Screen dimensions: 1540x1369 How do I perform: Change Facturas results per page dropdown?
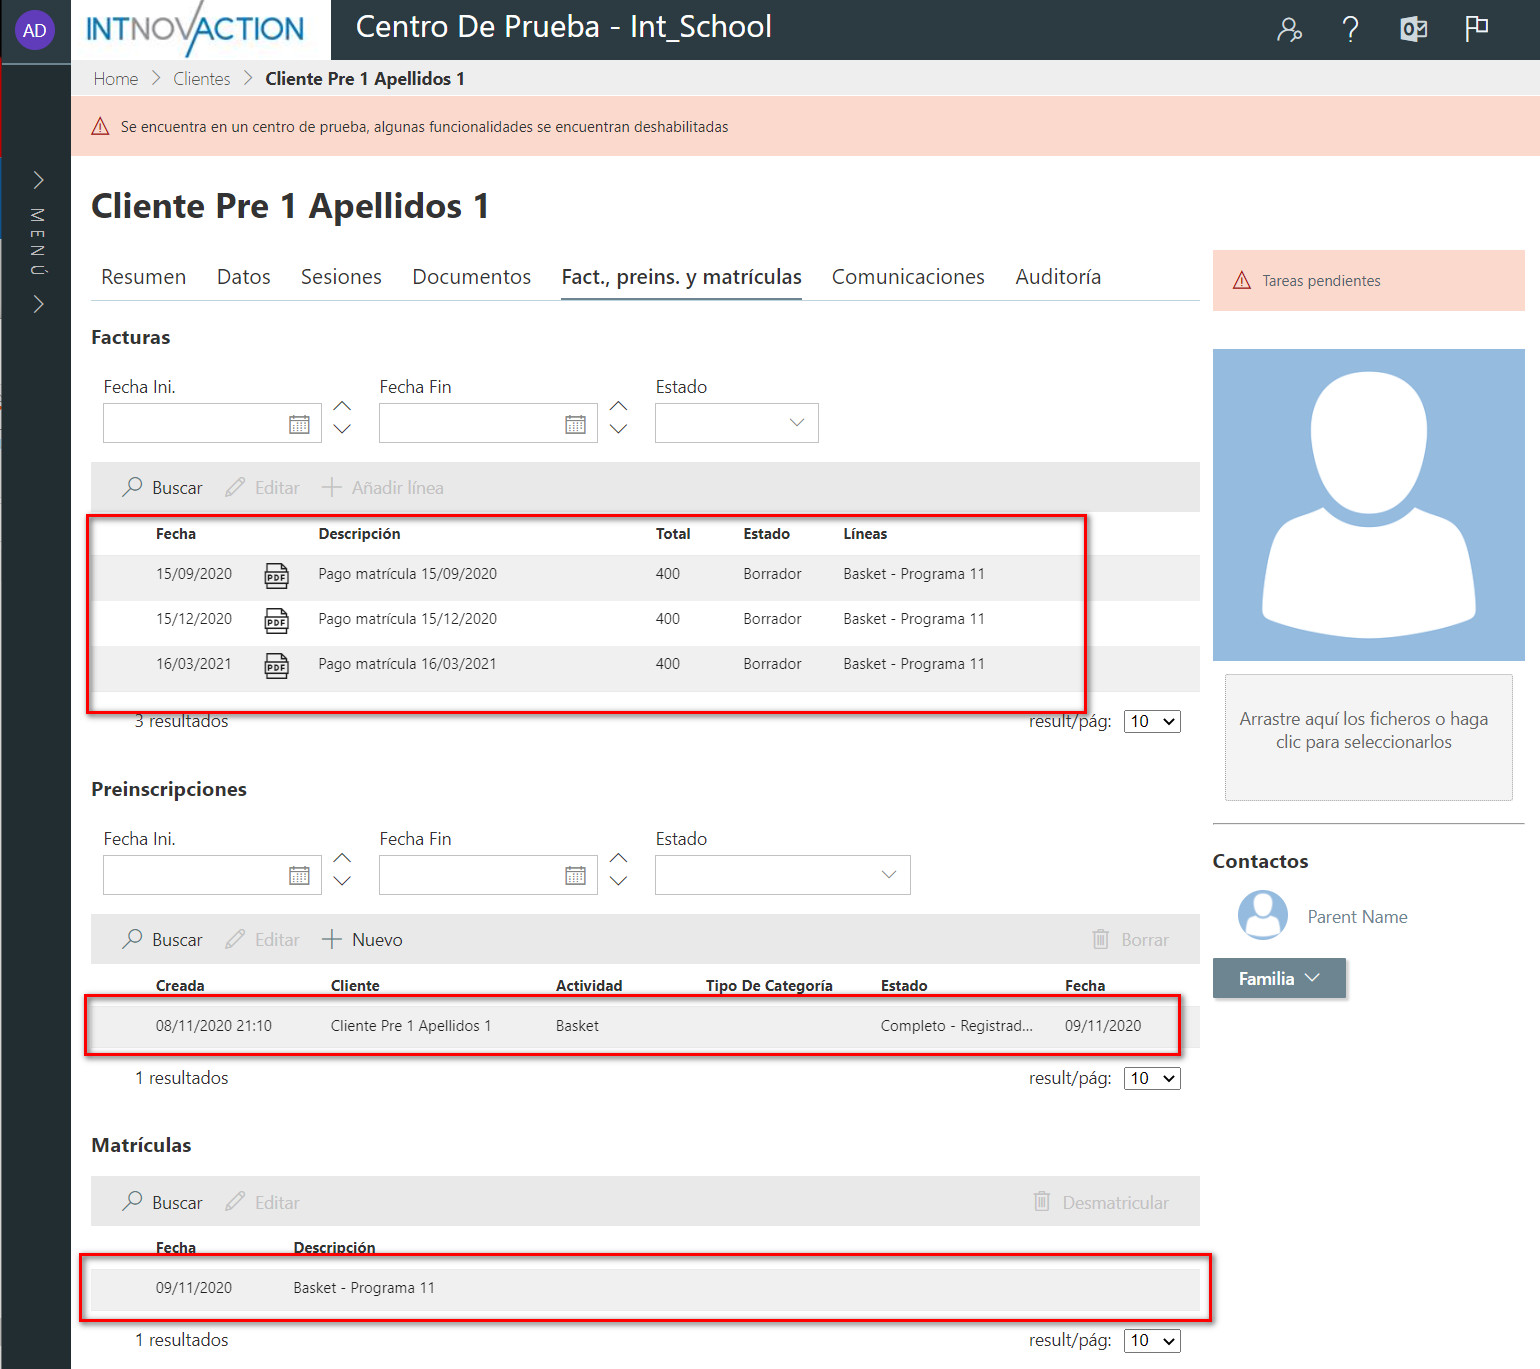(x=1152, y=721)
